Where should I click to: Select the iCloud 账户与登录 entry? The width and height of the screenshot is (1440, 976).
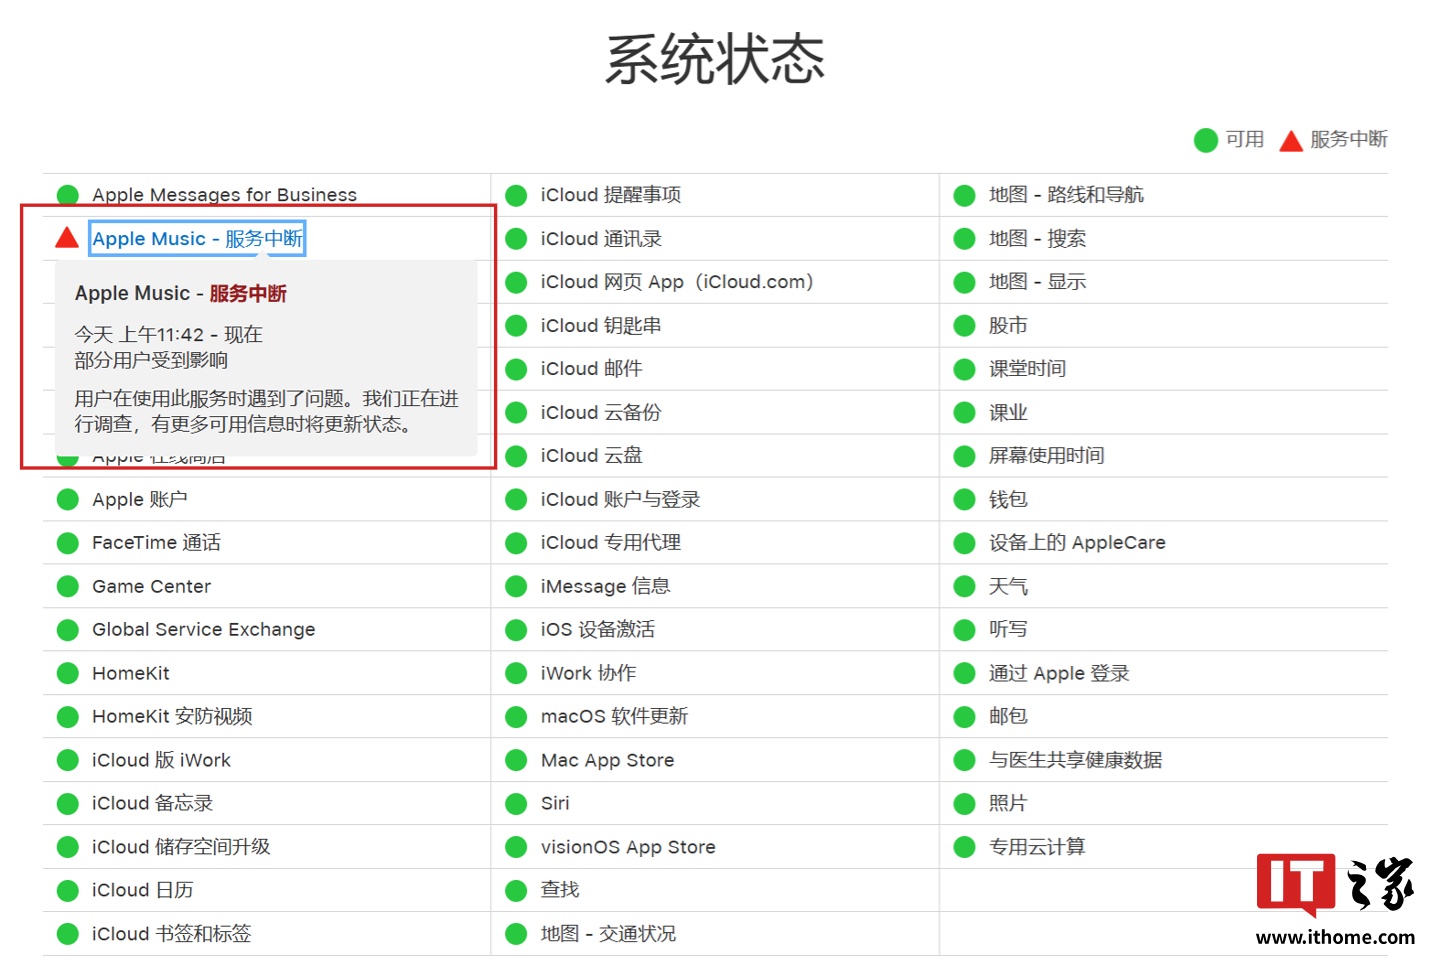click(620, 500)
